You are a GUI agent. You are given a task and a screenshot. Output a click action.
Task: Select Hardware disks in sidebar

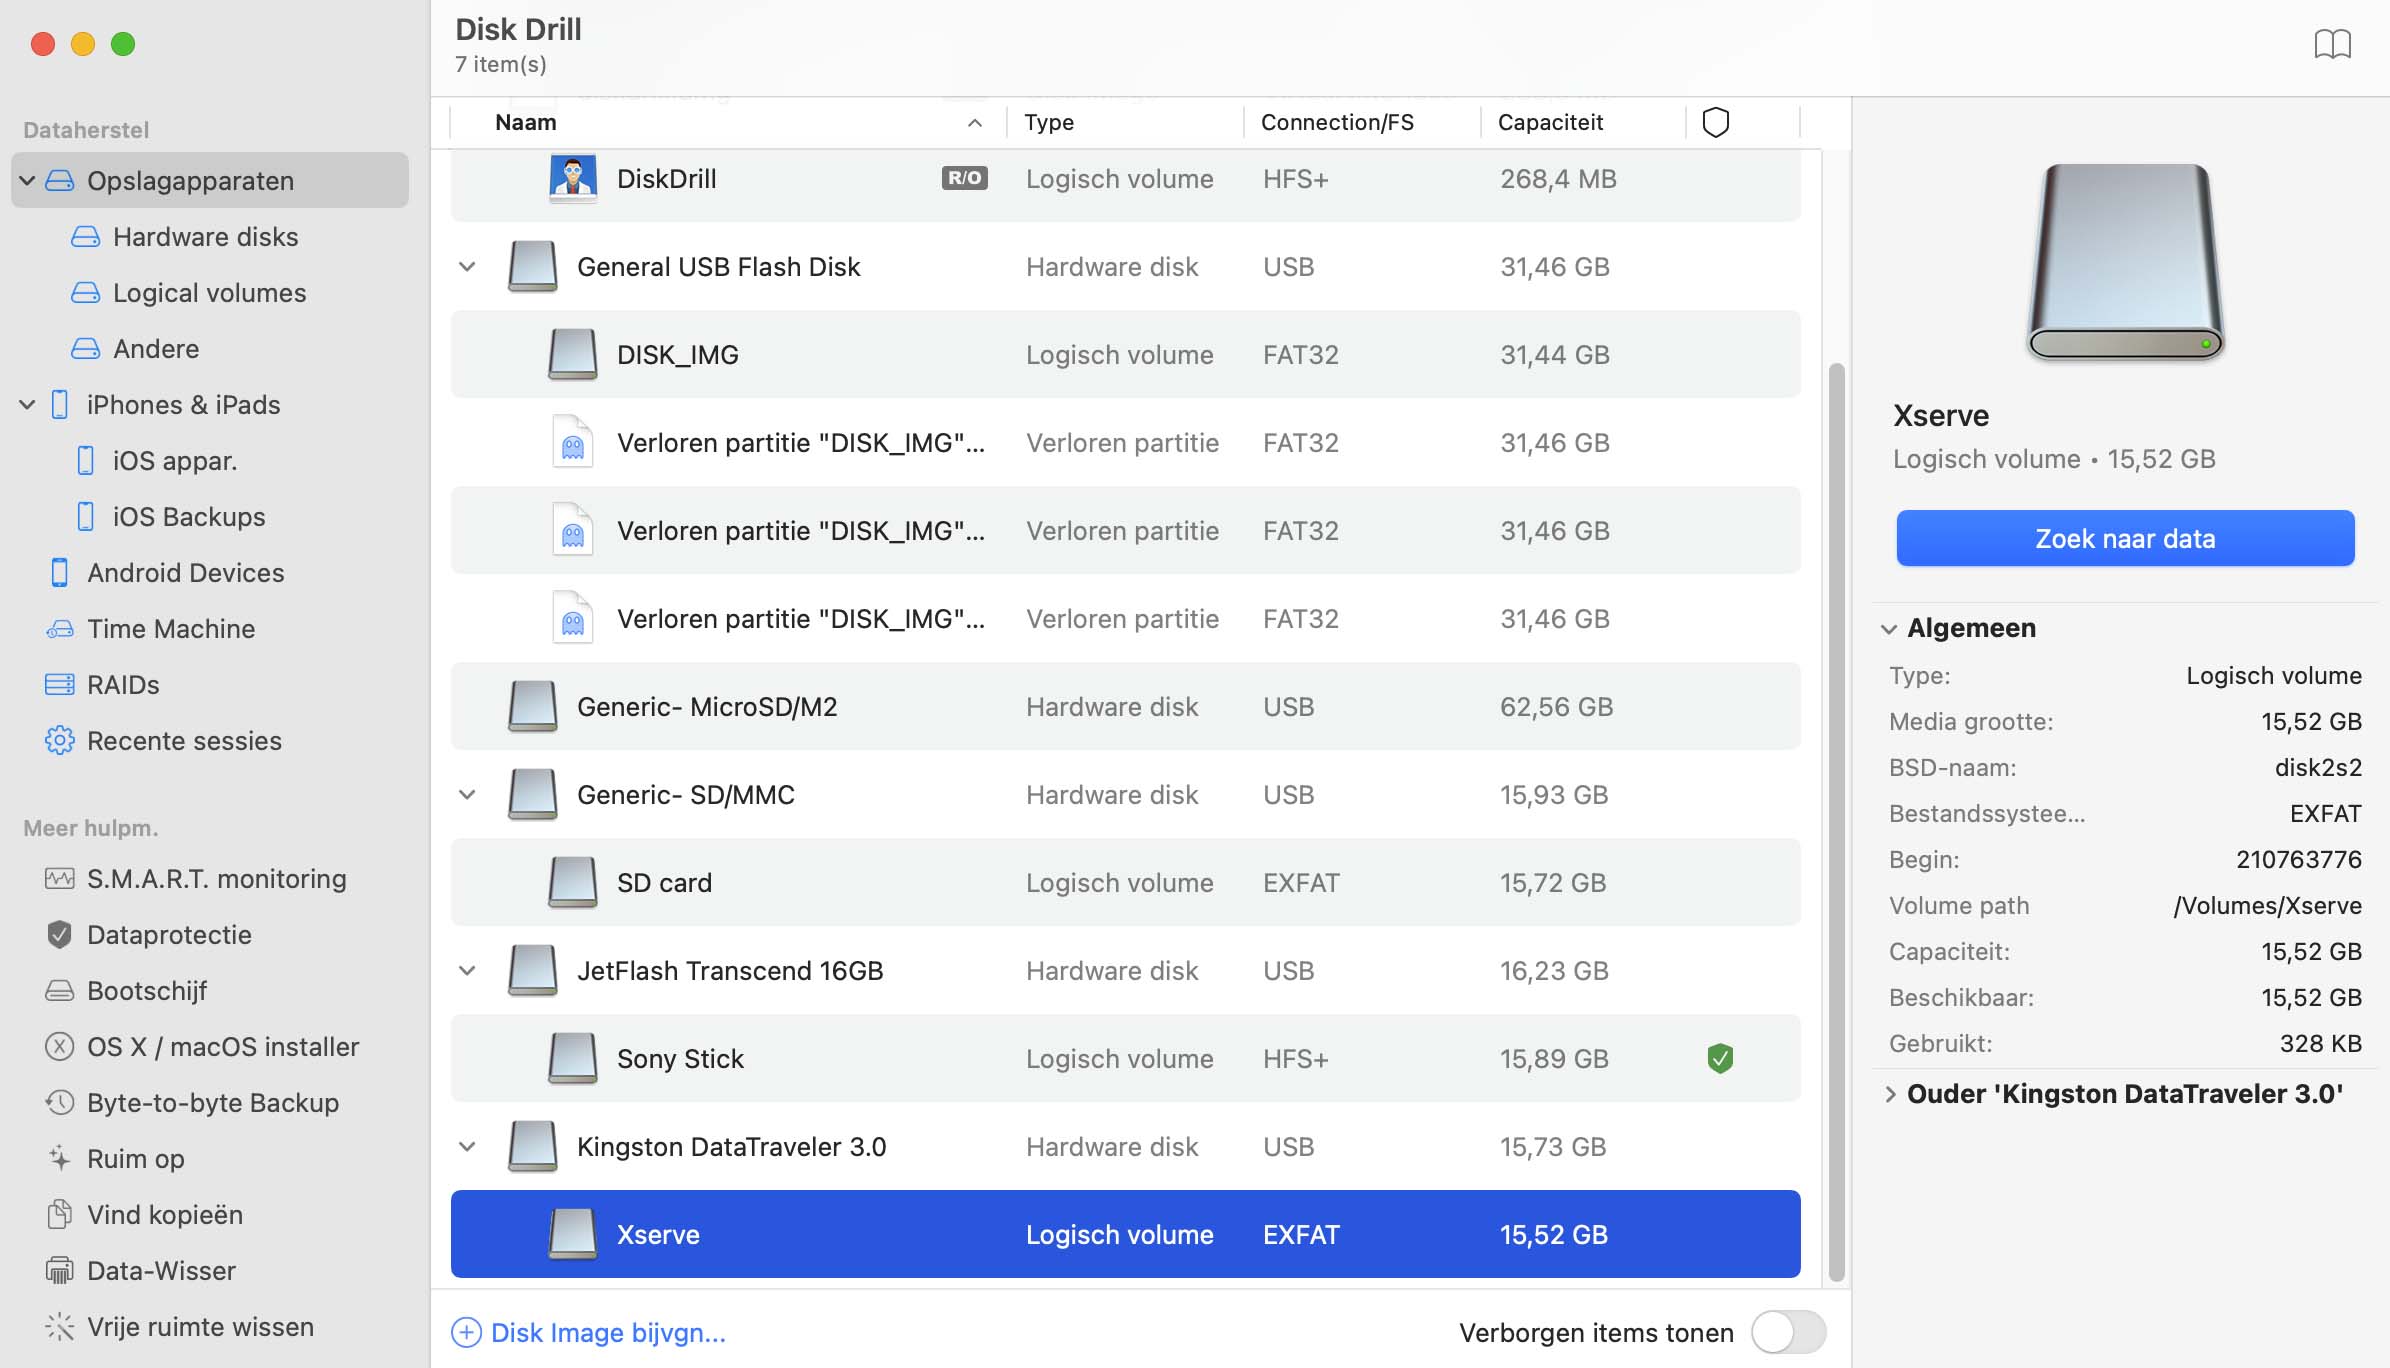[205, 237]
